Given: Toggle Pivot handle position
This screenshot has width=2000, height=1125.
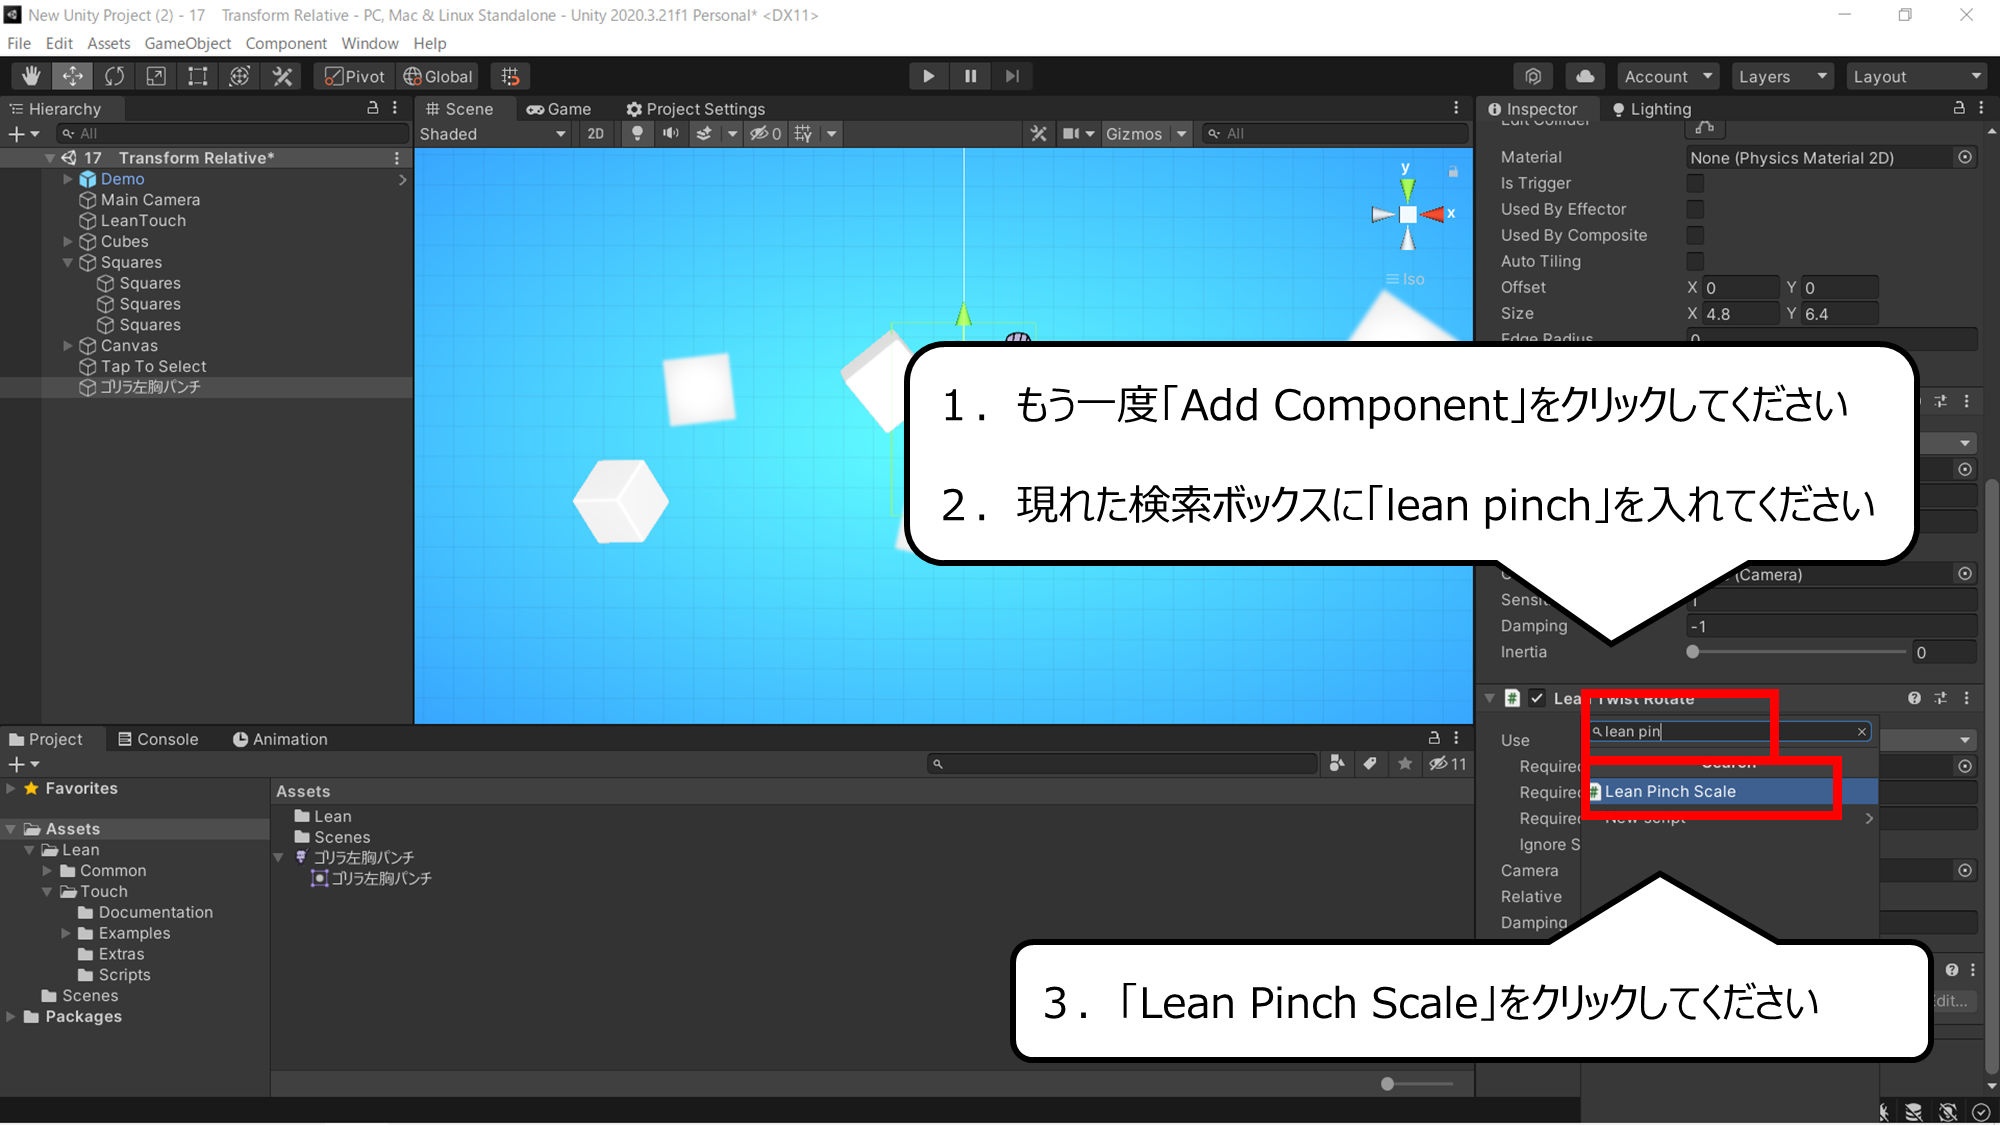Looking at the screenshot, I should [354, 76].
